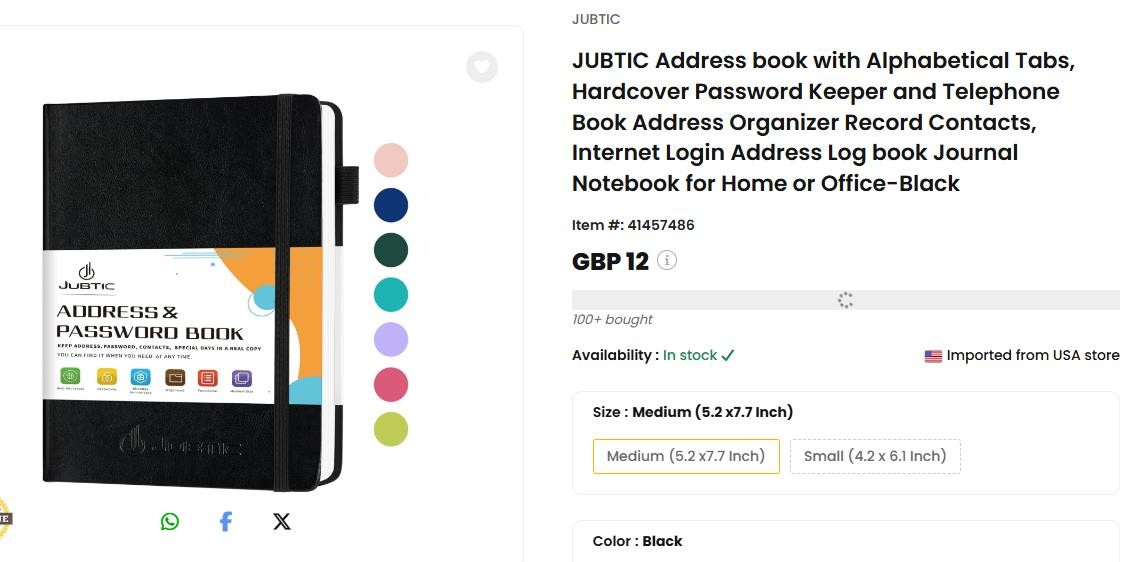Choose the navy blue color swatch

coord(391,205)
